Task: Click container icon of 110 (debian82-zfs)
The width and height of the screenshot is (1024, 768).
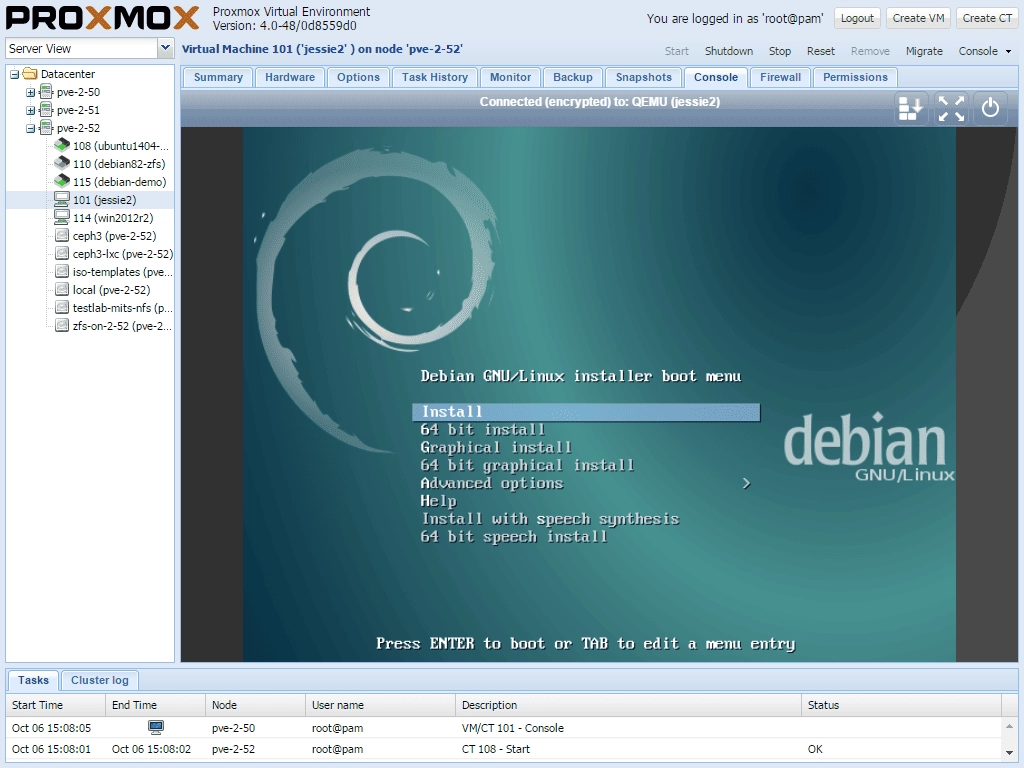Action: [x=62, y=163]
